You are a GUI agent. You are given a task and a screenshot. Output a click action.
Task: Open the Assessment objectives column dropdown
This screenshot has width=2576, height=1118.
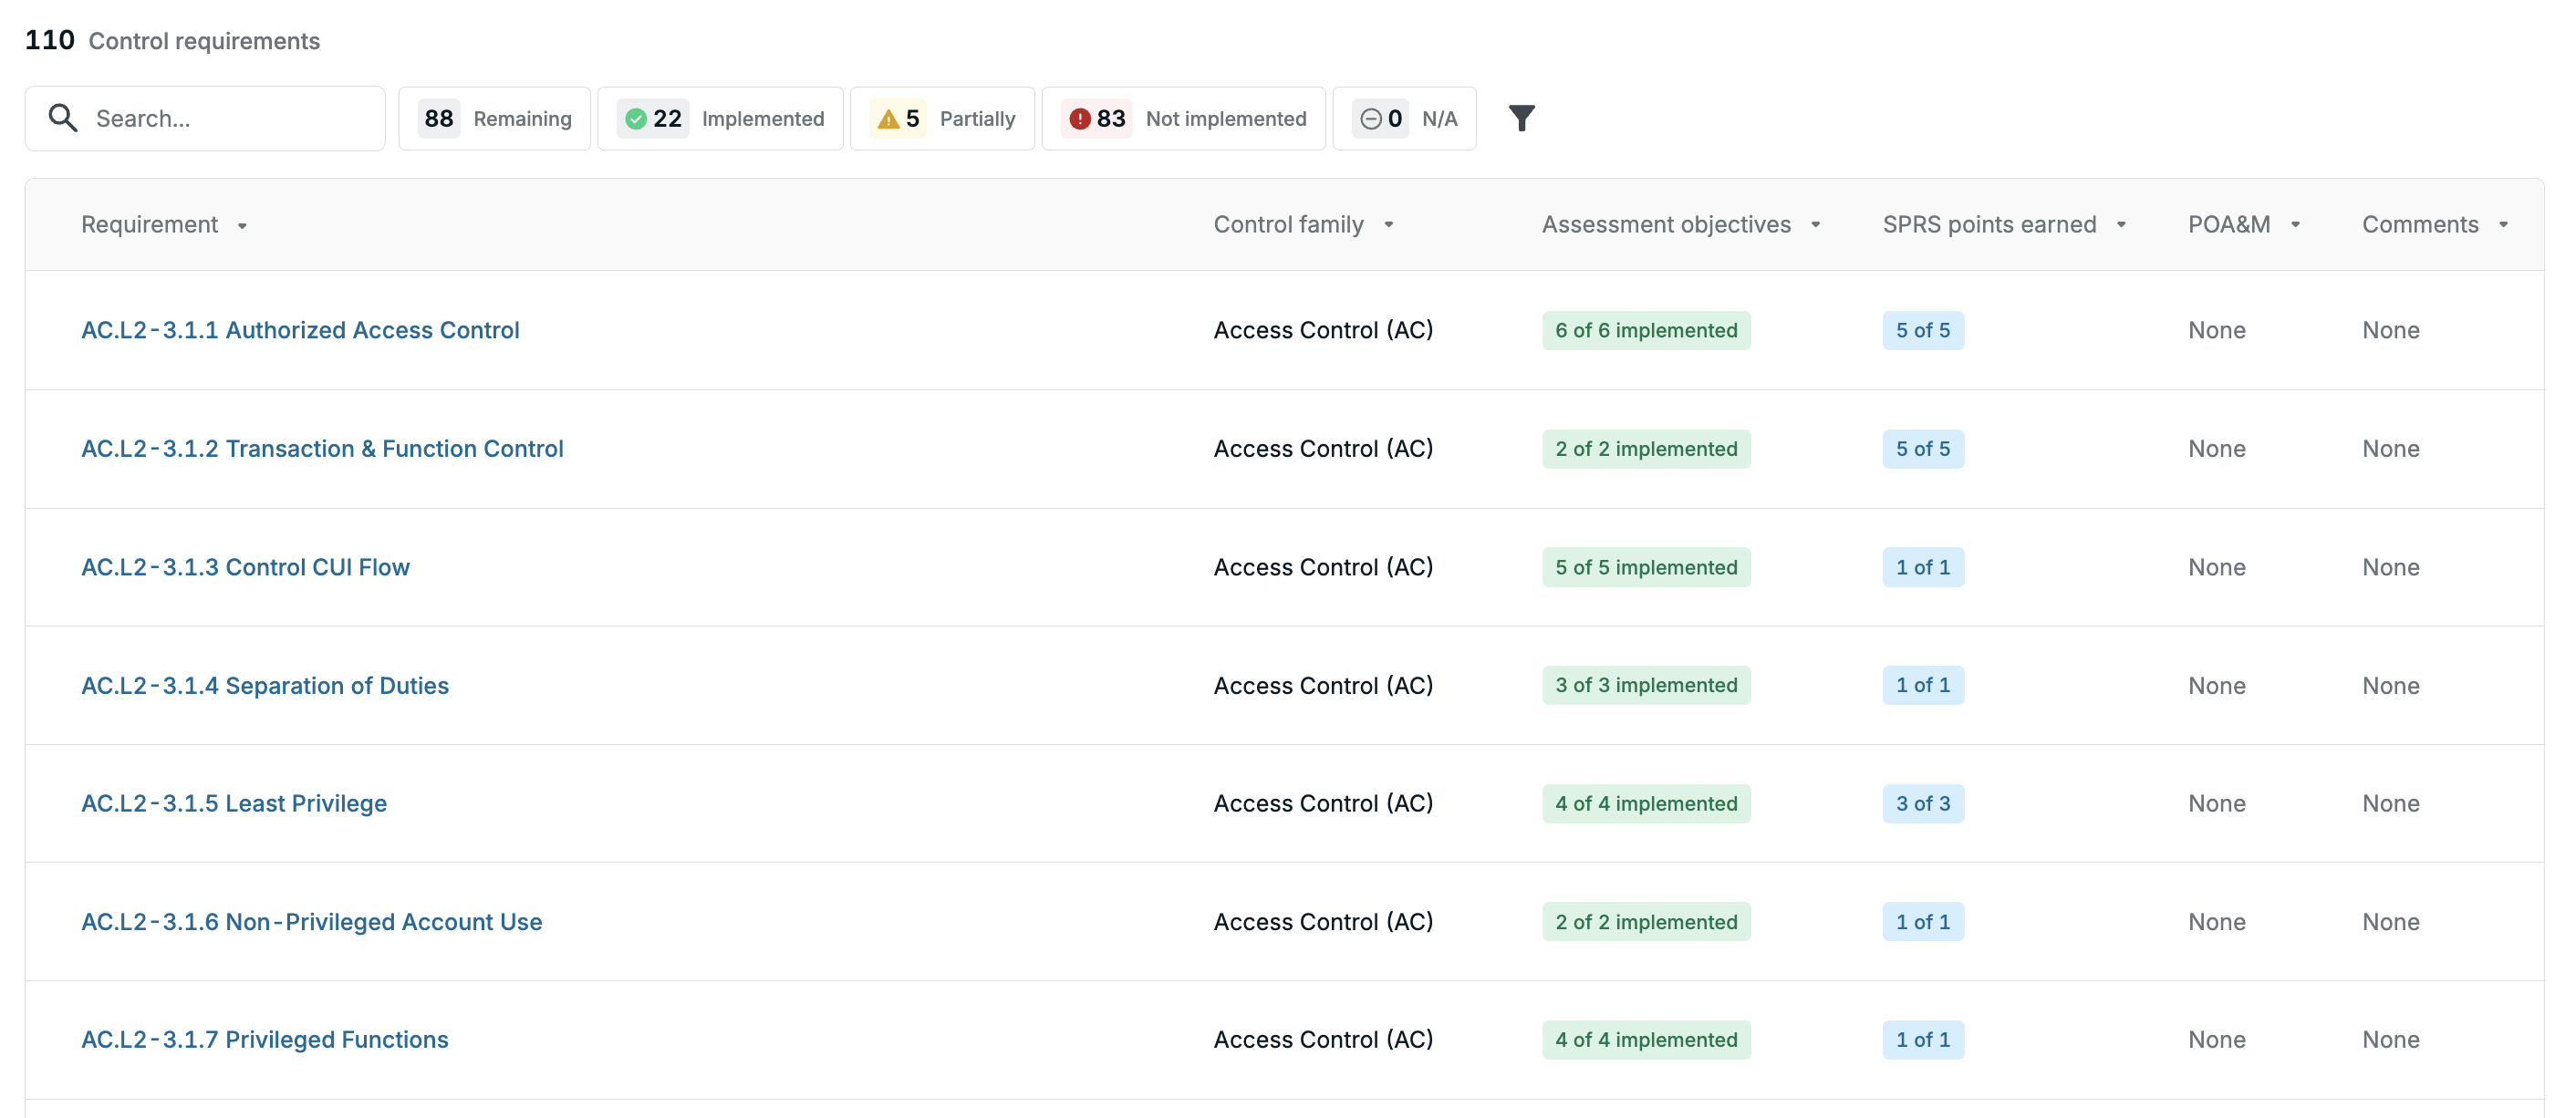tap(1815, 225)
